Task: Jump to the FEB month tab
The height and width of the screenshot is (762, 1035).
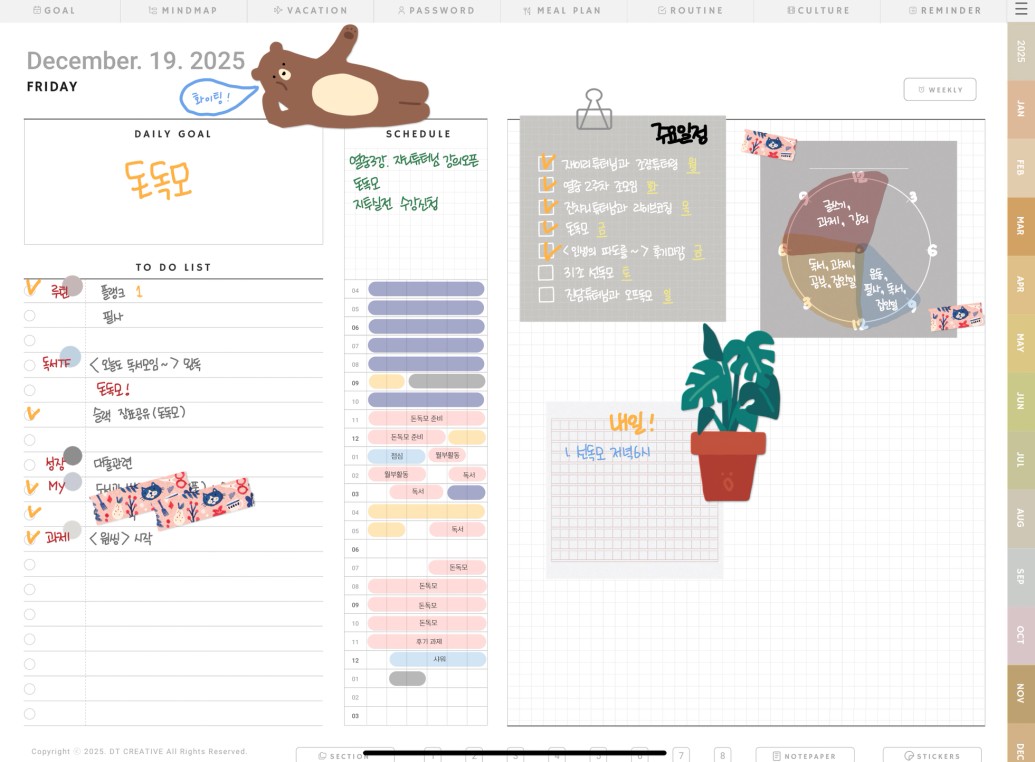Action: click(1020, 168)
